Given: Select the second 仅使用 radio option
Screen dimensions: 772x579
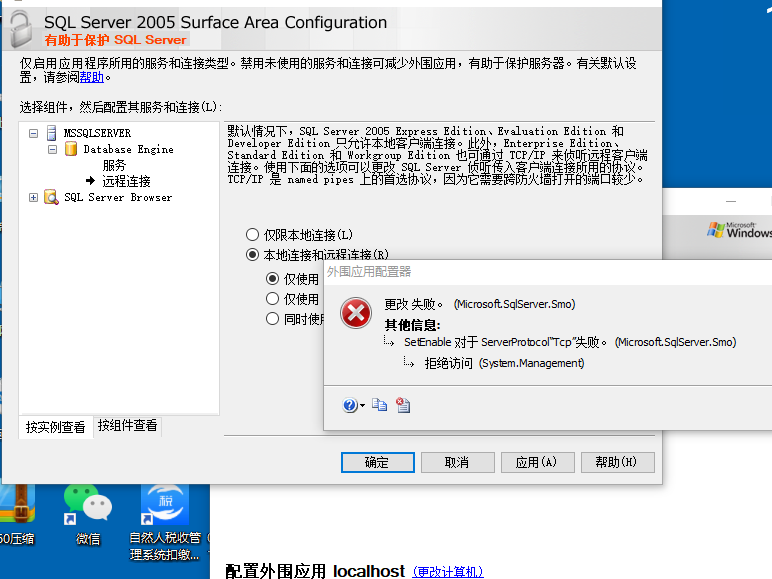Looking at the screenshot, I should point(272,298).
